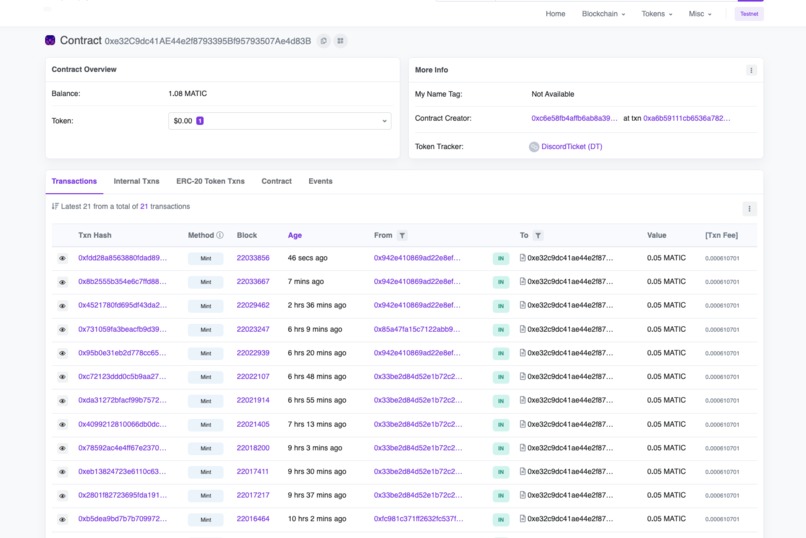Open creation transaction 0xa6b59111cb6536a782

pos(686,118)
